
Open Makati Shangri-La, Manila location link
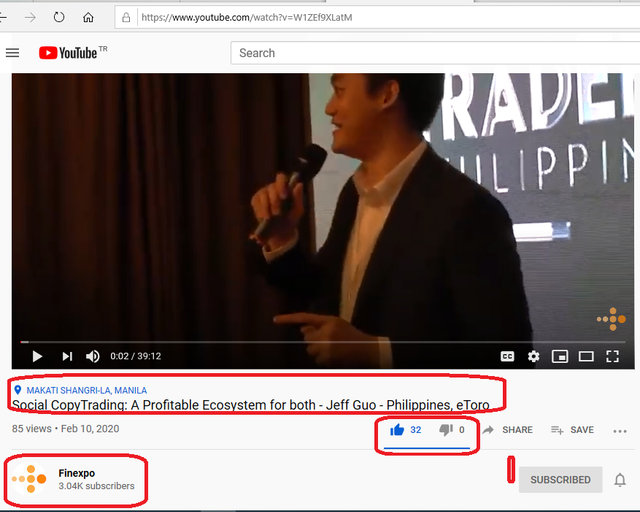(87, 390)
